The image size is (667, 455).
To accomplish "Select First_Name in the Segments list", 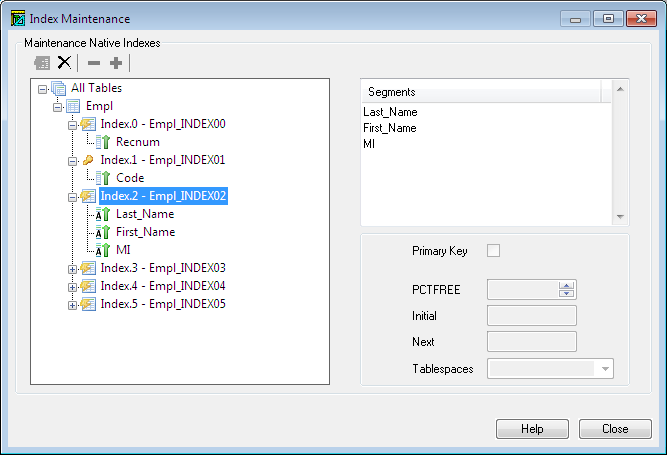I will (x=390, y=128).
